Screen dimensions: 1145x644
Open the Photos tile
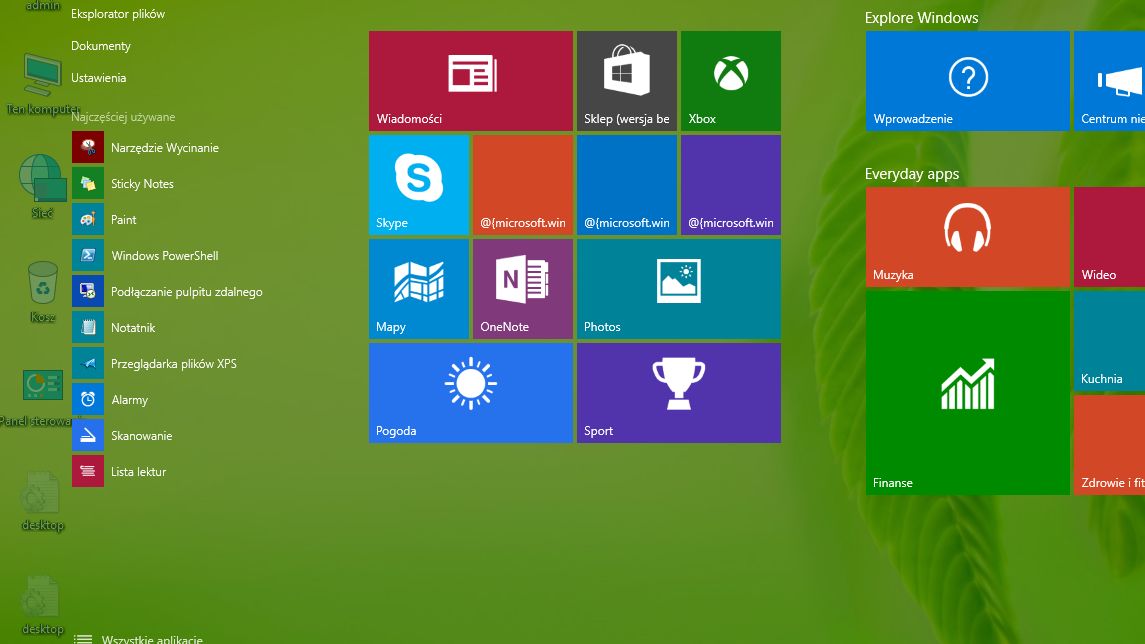(x=679, y=289)
